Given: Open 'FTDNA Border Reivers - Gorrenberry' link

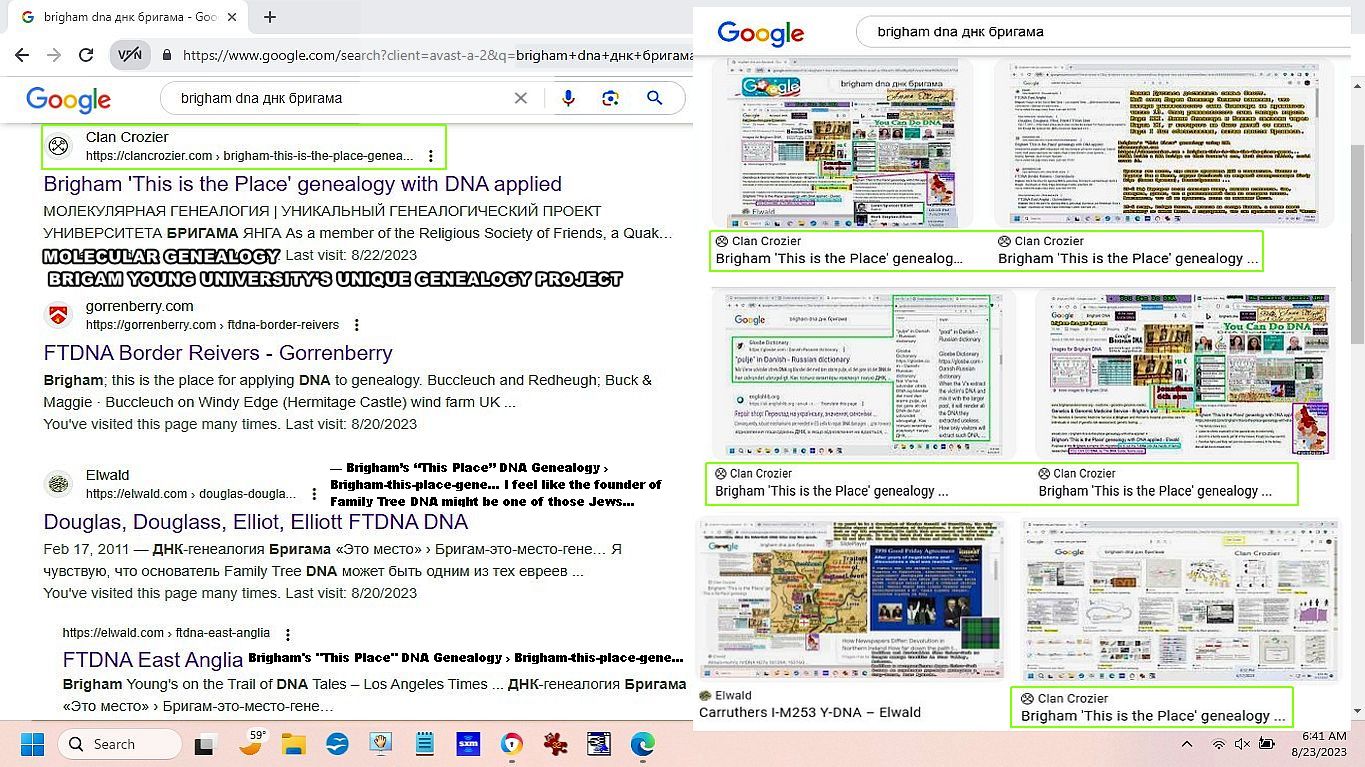Looking at the screenshot, I should (218, 353).
